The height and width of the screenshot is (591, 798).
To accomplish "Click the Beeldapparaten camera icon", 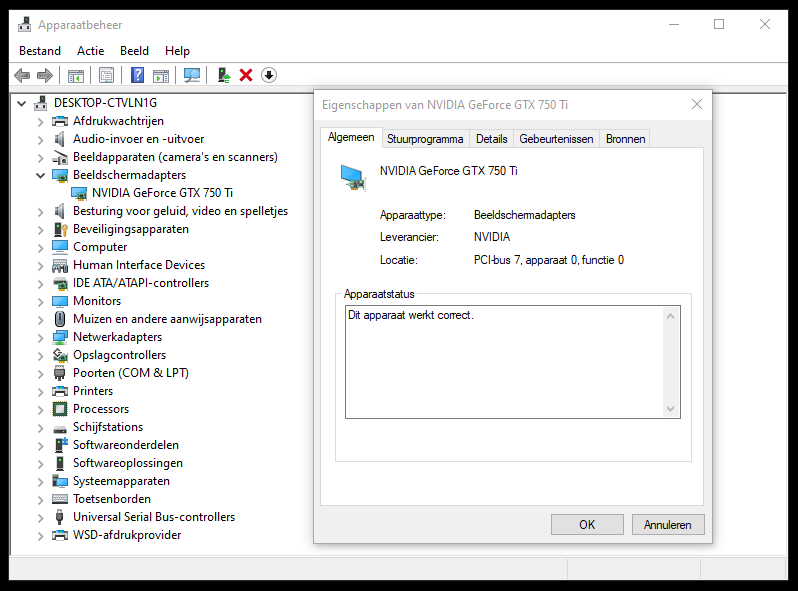I will tap(60, 157).
